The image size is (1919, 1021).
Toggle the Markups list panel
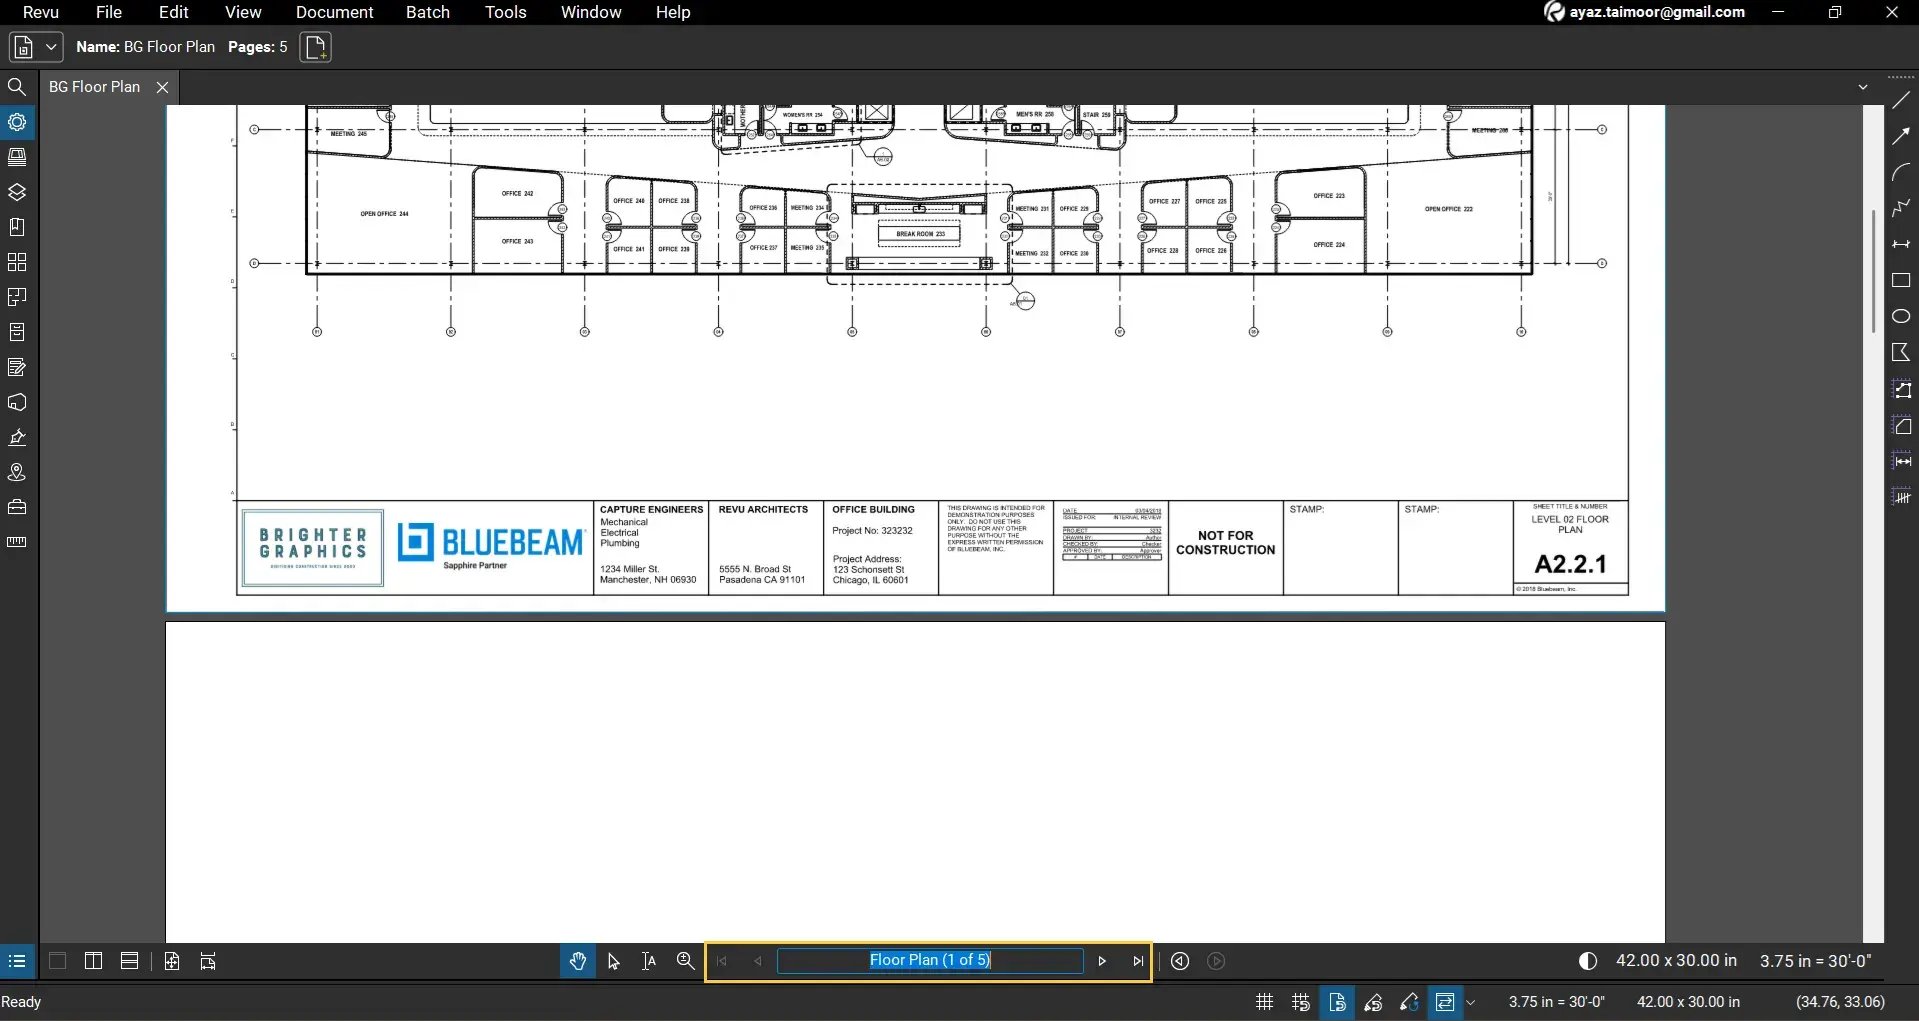17,961
